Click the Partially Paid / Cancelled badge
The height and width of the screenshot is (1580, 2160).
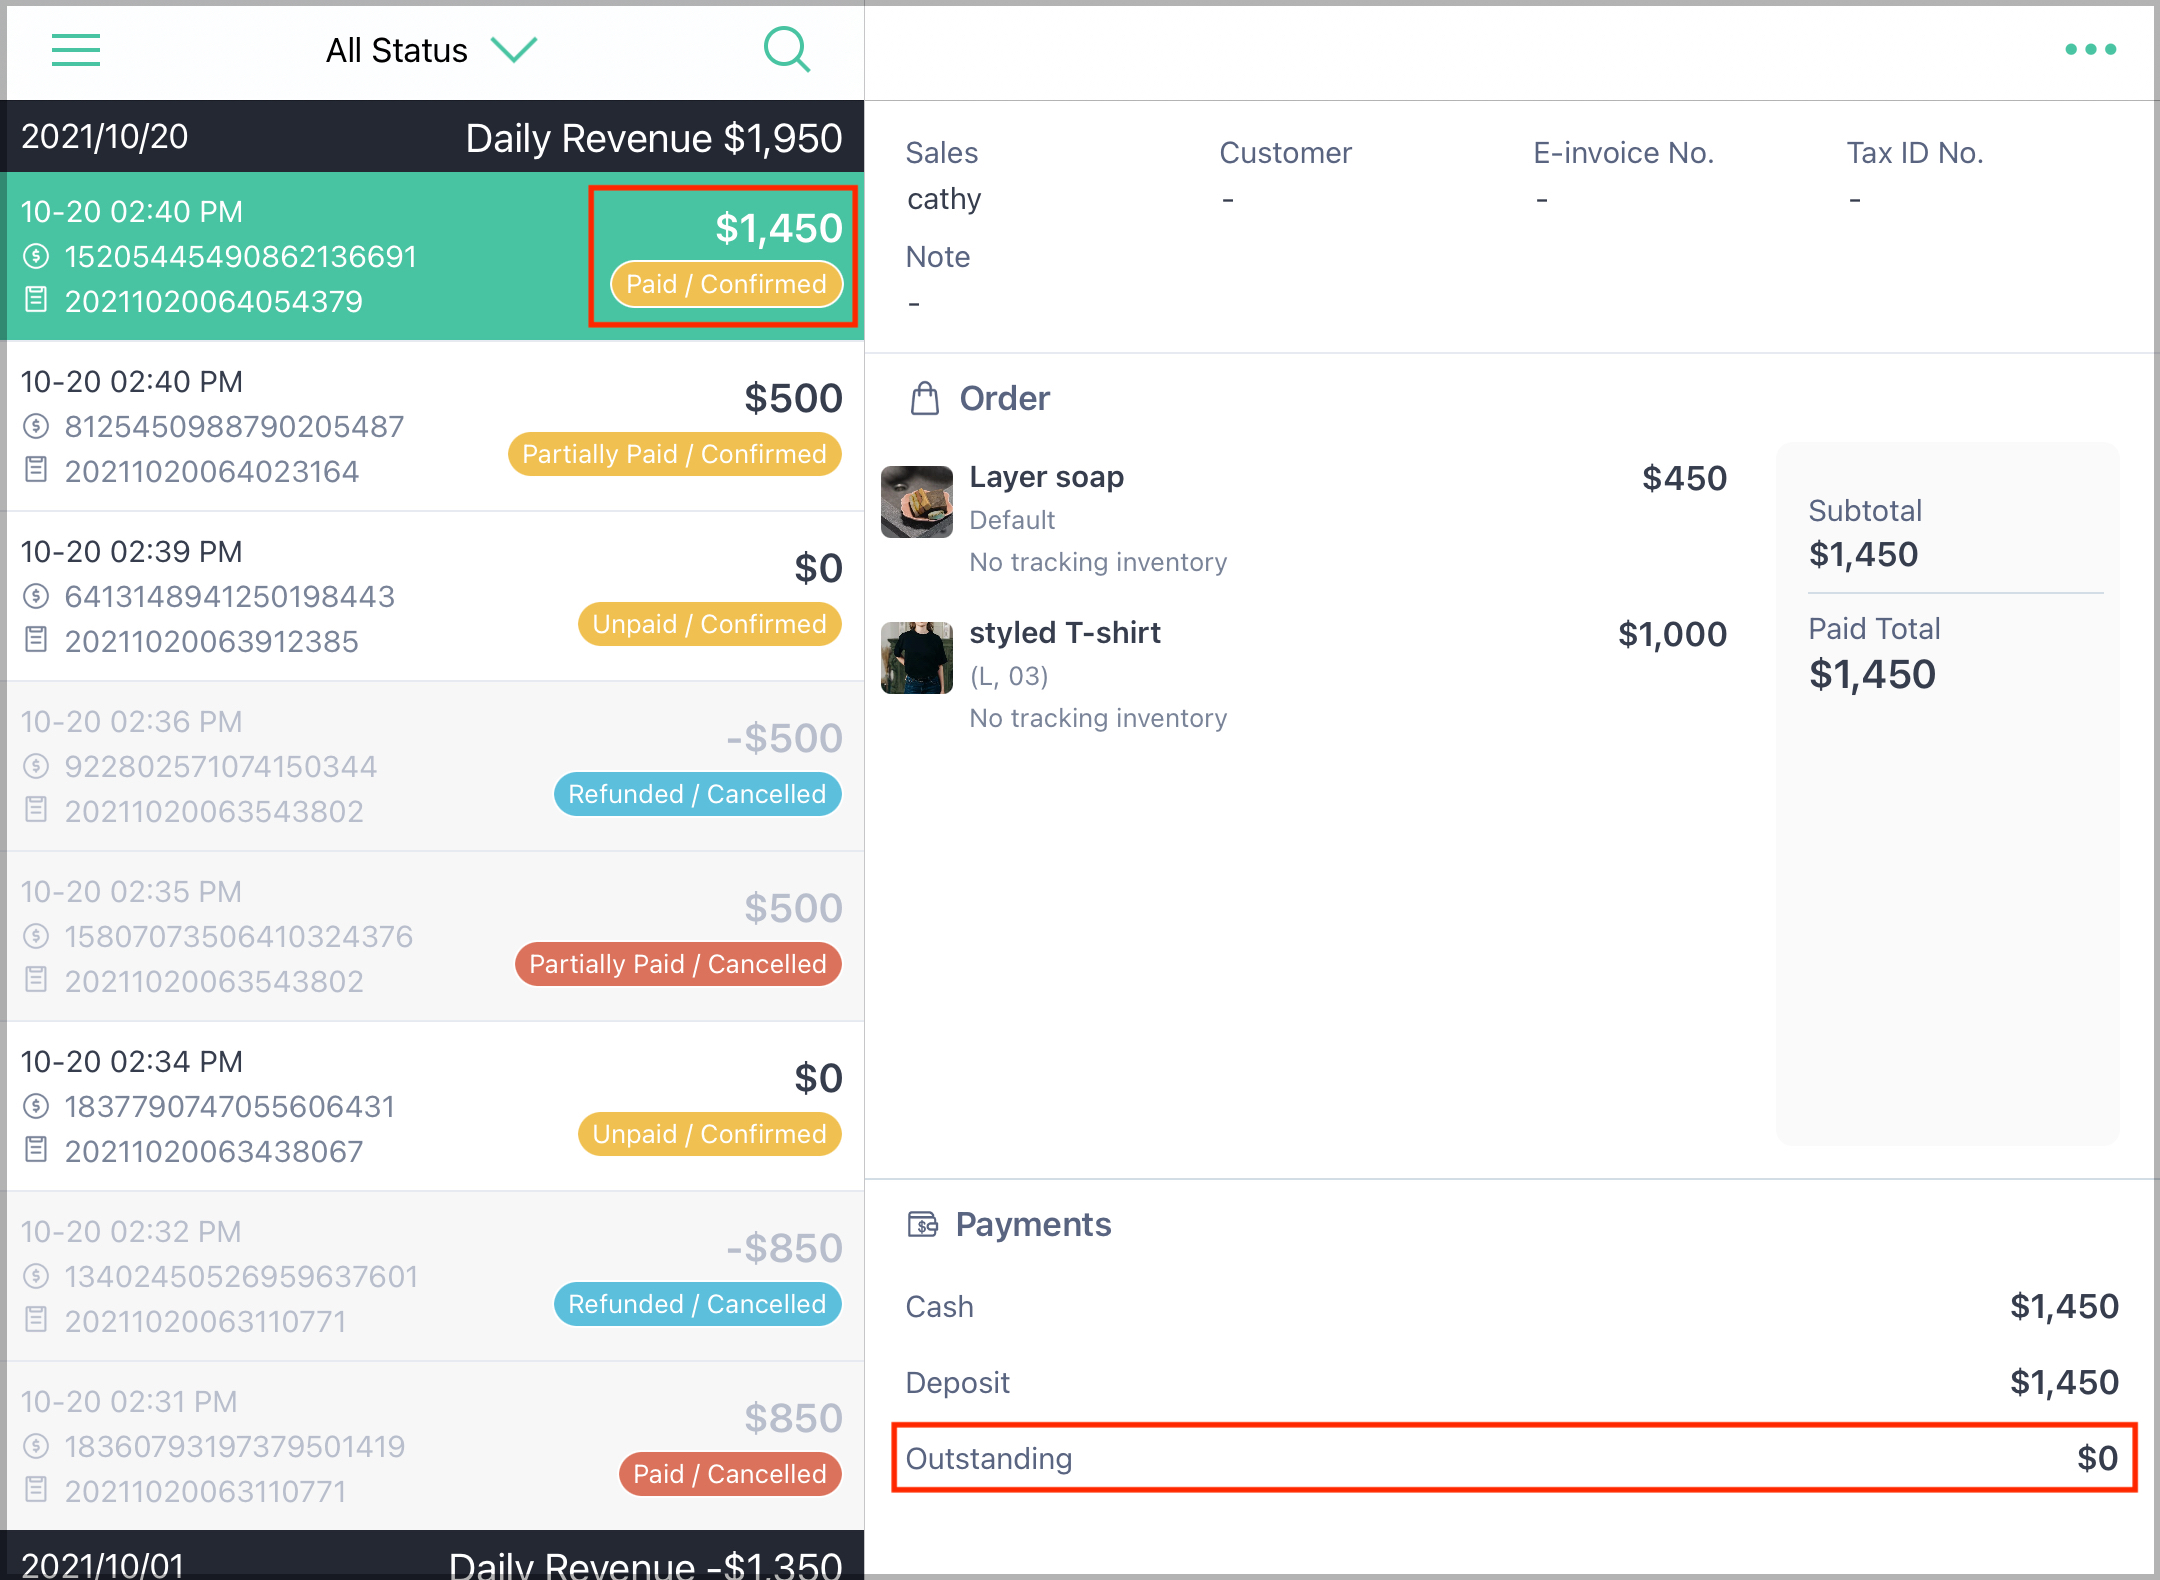tap(678, 964)
